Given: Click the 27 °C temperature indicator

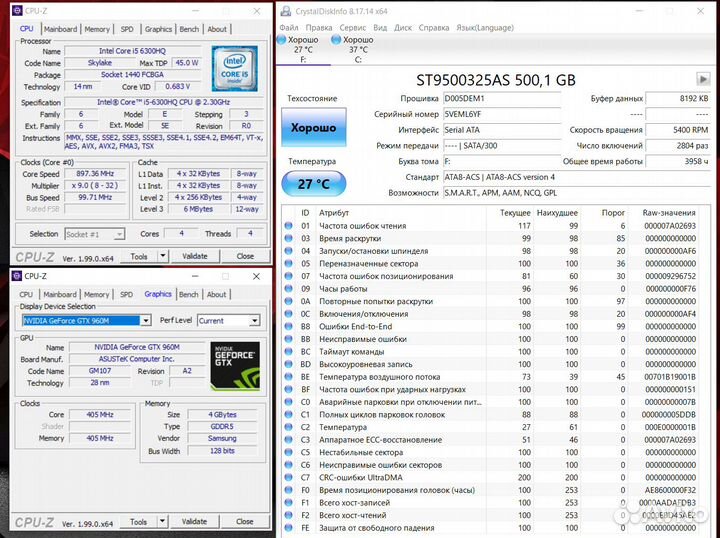Looking at the screenshot, I should click(x=313, y=184).
